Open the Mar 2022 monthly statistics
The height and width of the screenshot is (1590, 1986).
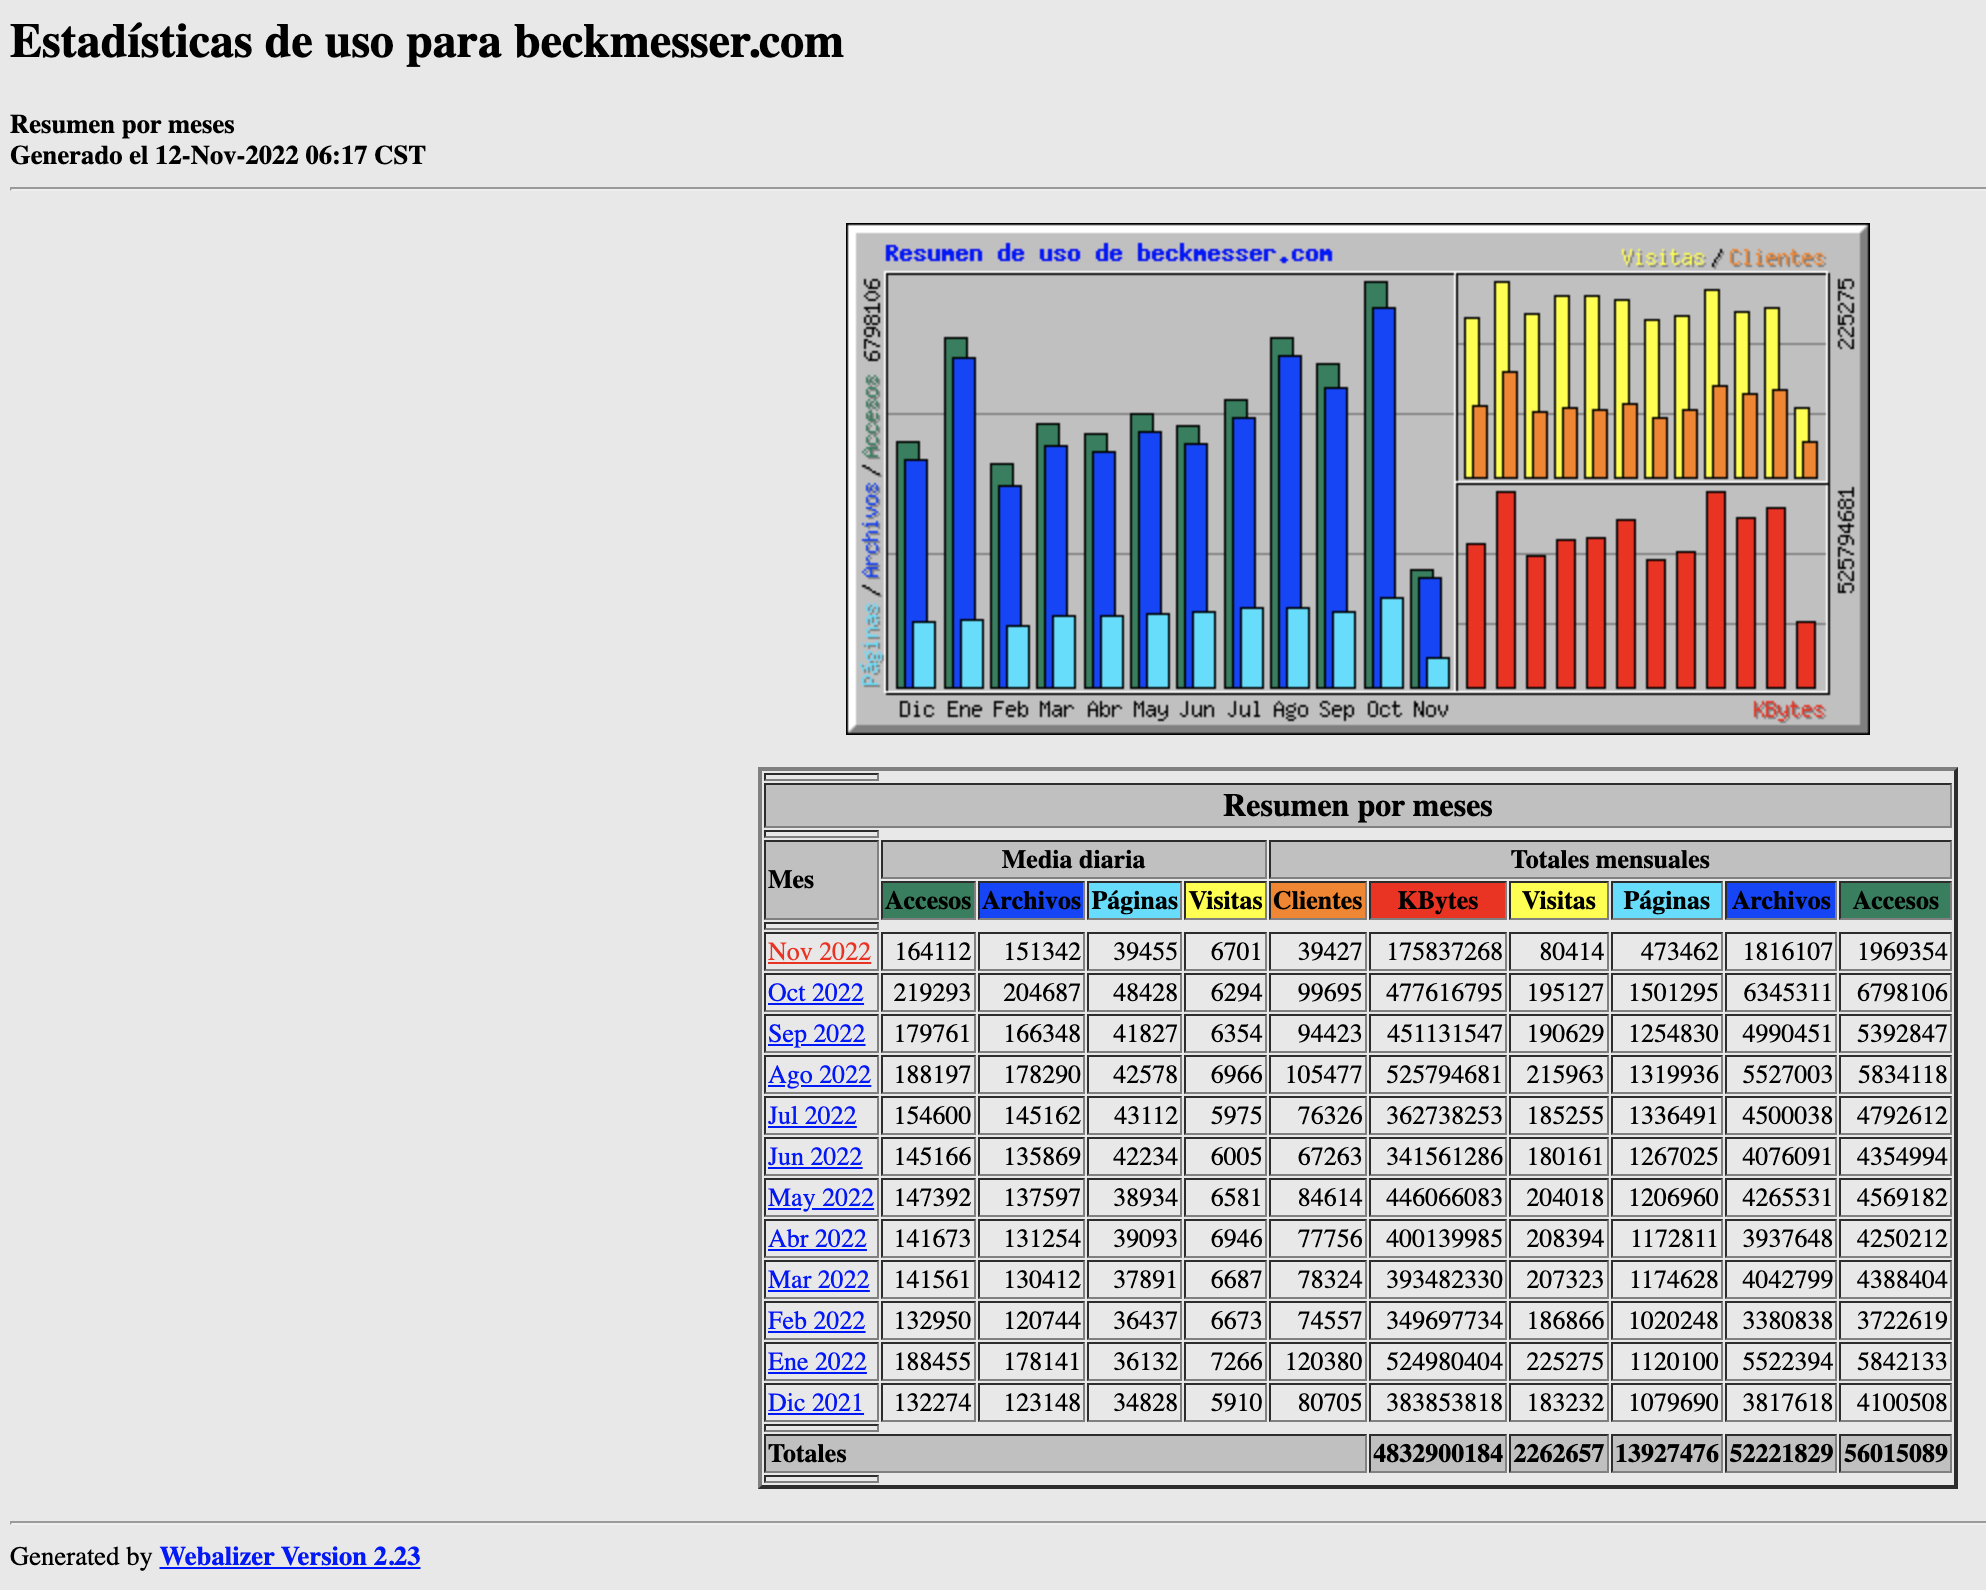coord(818,1279)
